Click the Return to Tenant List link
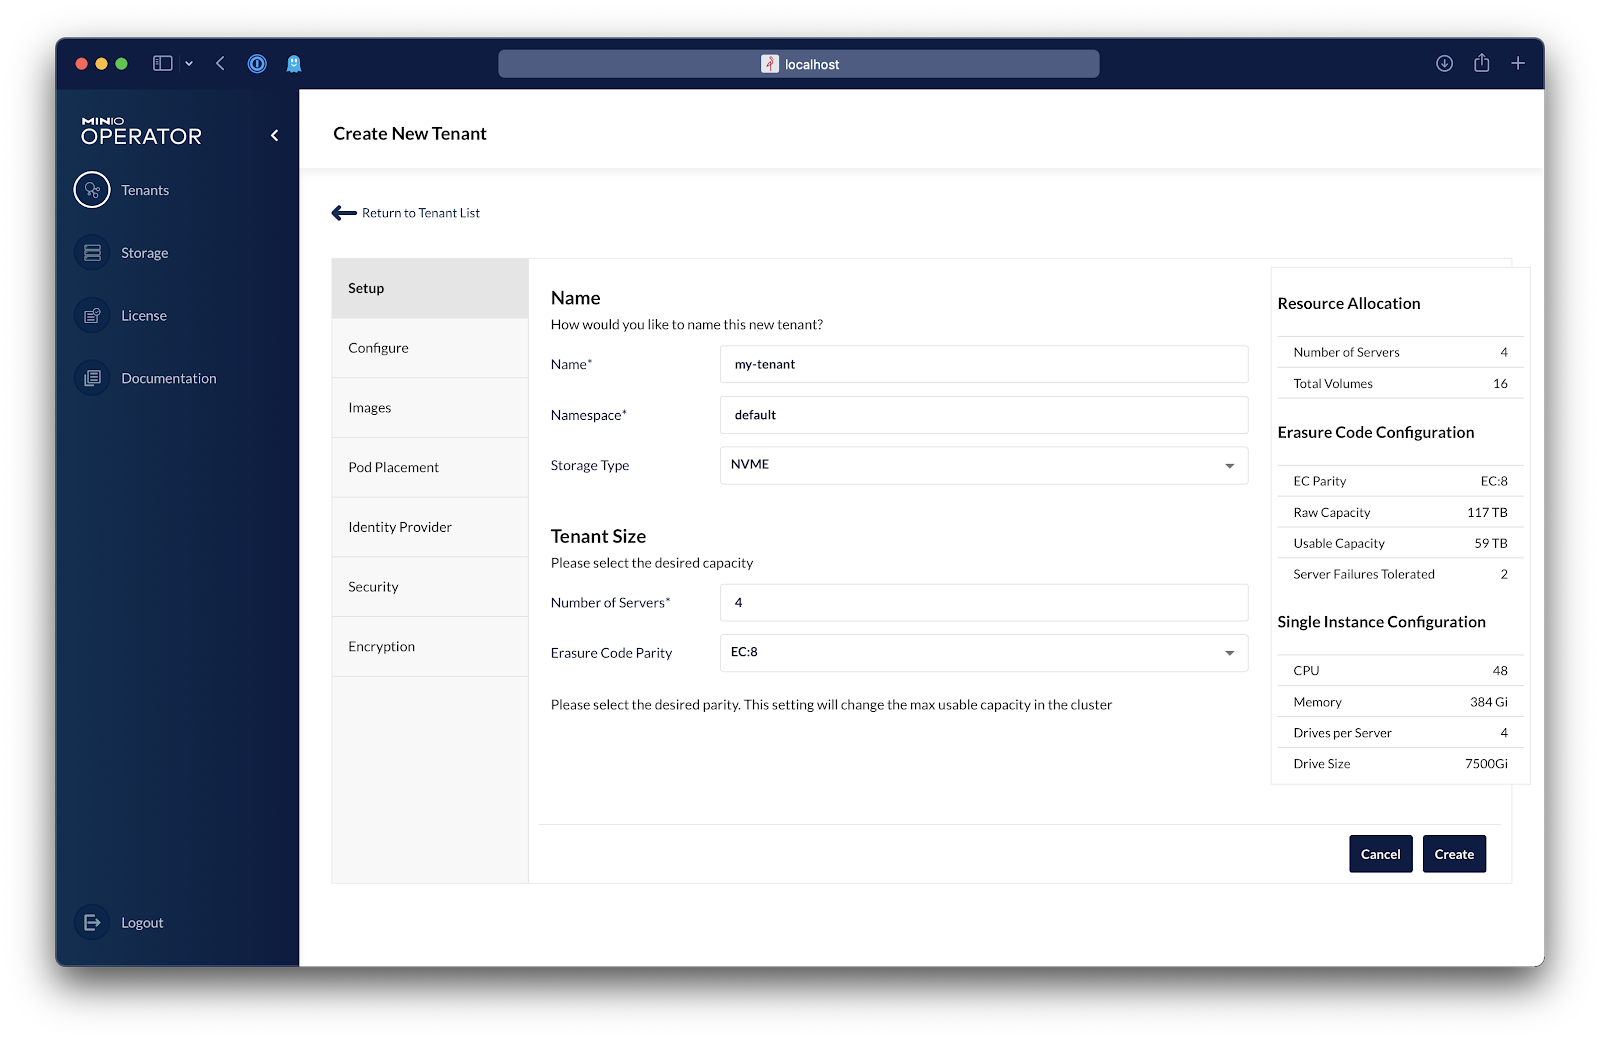 coord(421,212)
